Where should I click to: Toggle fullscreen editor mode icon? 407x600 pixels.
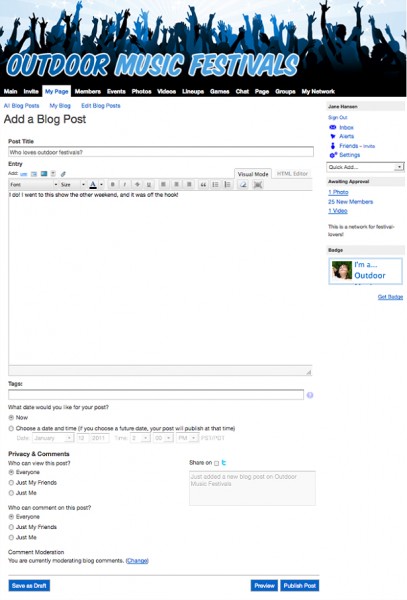point(258,185)
